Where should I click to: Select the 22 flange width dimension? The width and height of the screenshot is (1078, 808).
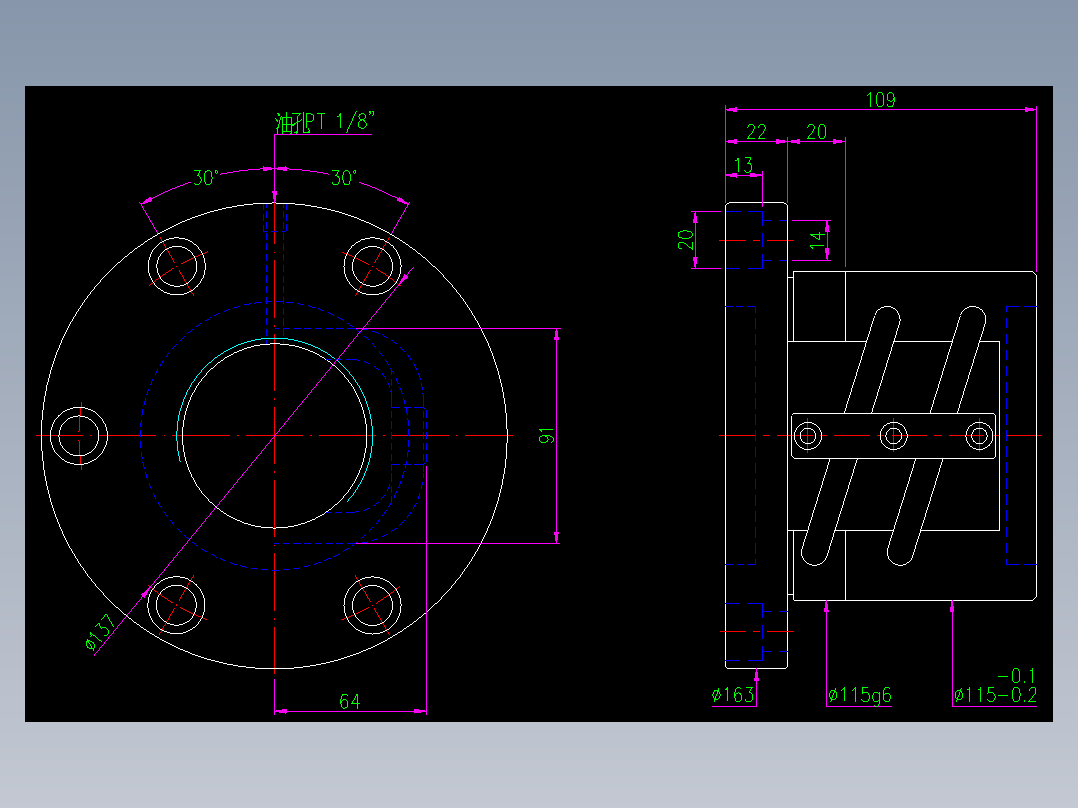(756, 131)
